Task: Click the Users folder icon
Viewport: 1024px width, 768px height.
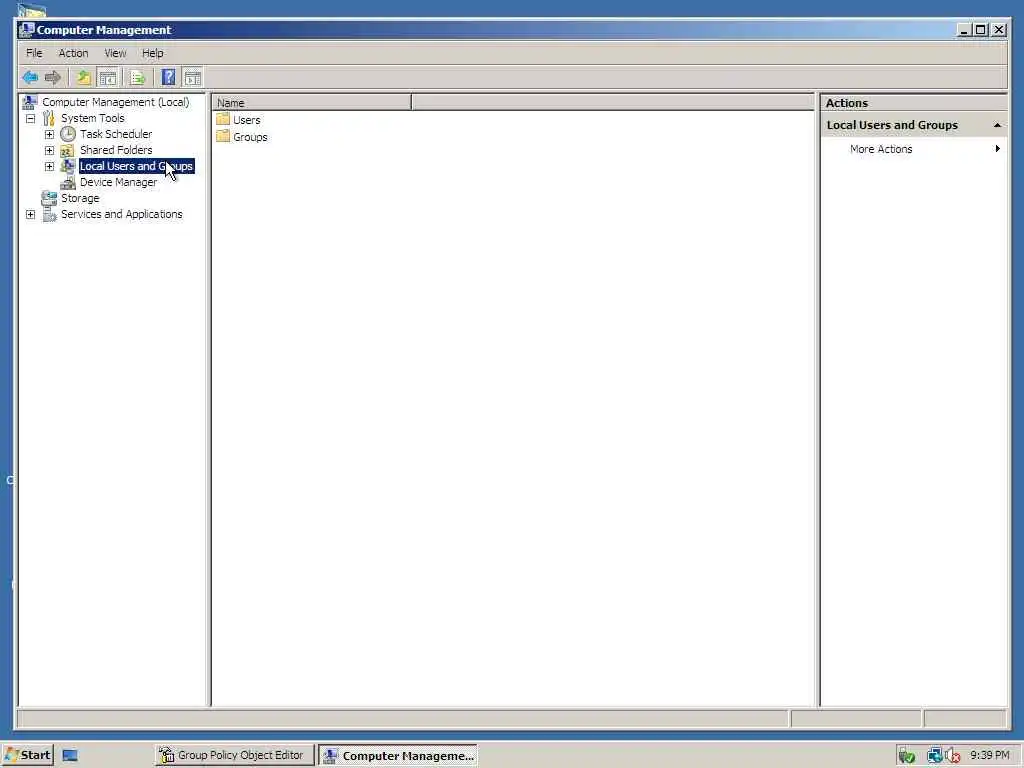Action: [x=223, y=120]
